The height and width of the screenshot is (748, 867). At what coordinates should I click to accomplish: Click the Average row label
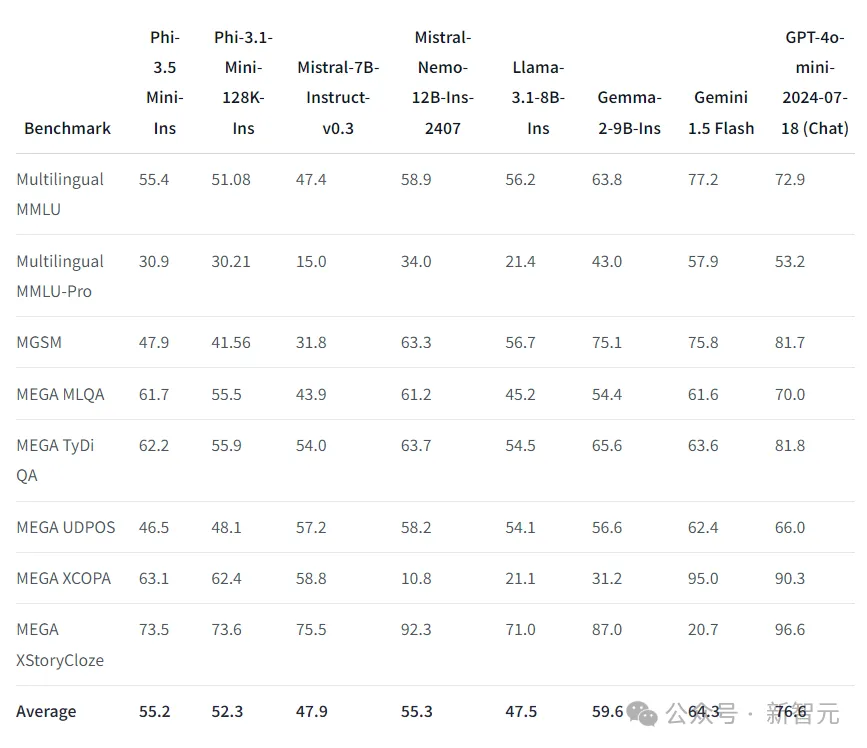click(x=46, y=712)
